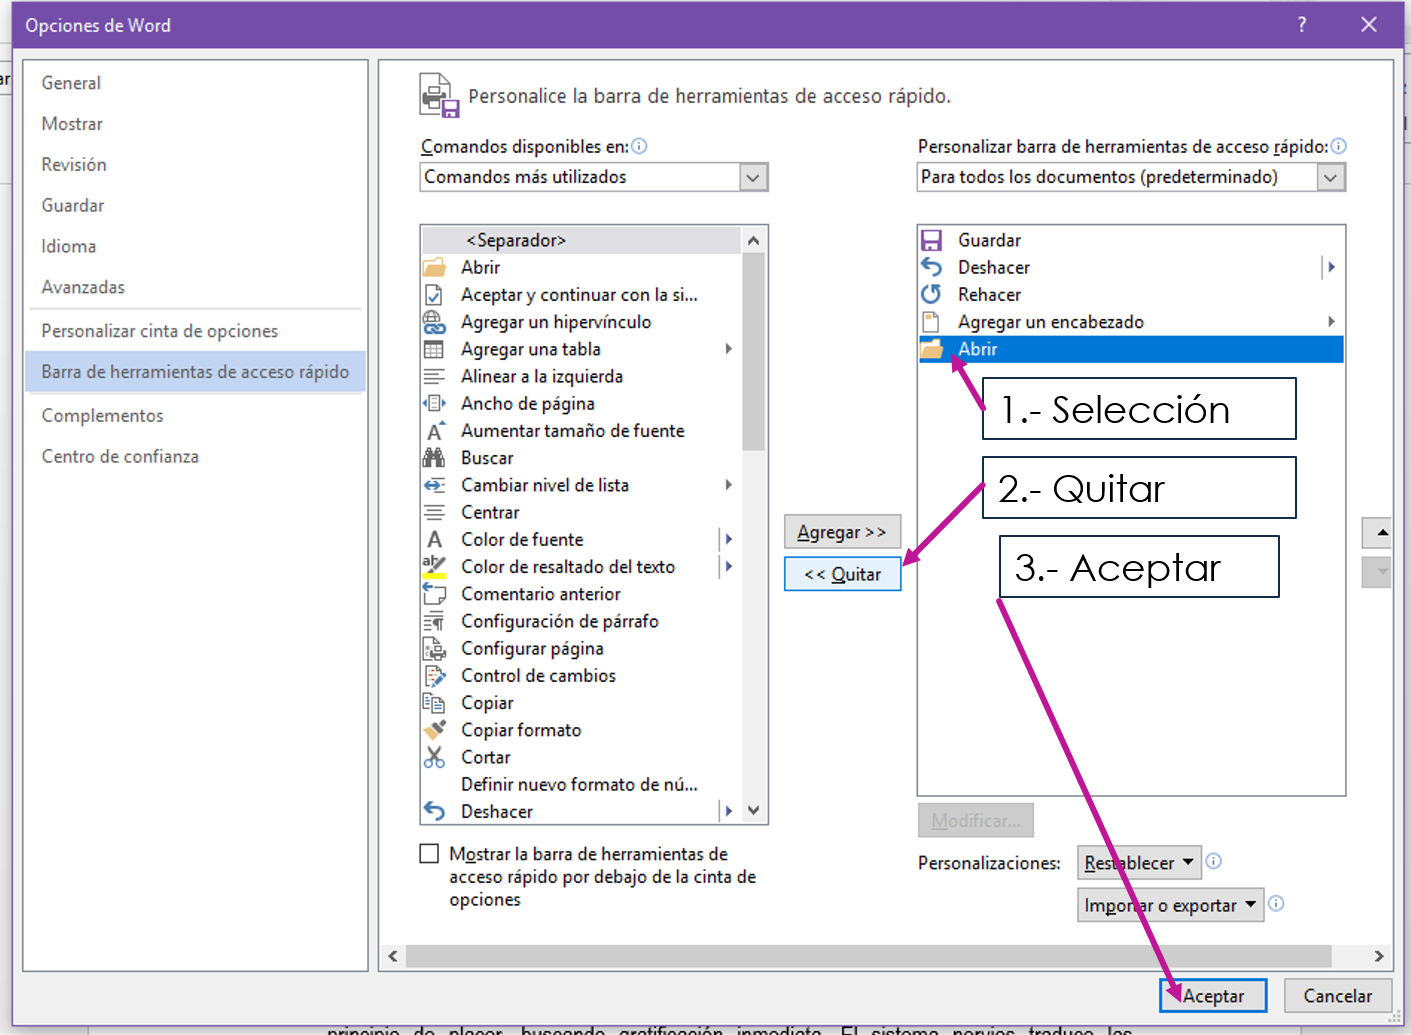The width and height of the screenshot is (1411, 1035).
Task: Click the Buscar binoculars icon
Action: pos(436,457)
